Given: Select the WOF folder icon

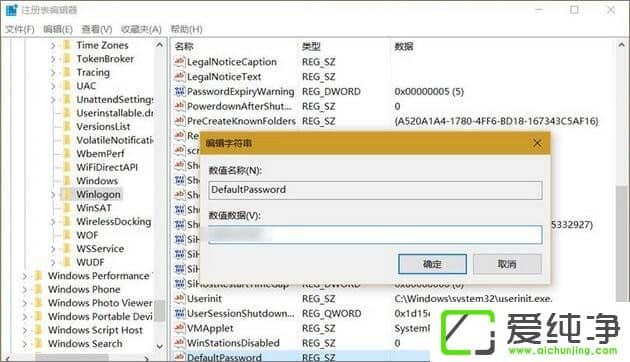Looking at the screenshot, I should (67, 235).
